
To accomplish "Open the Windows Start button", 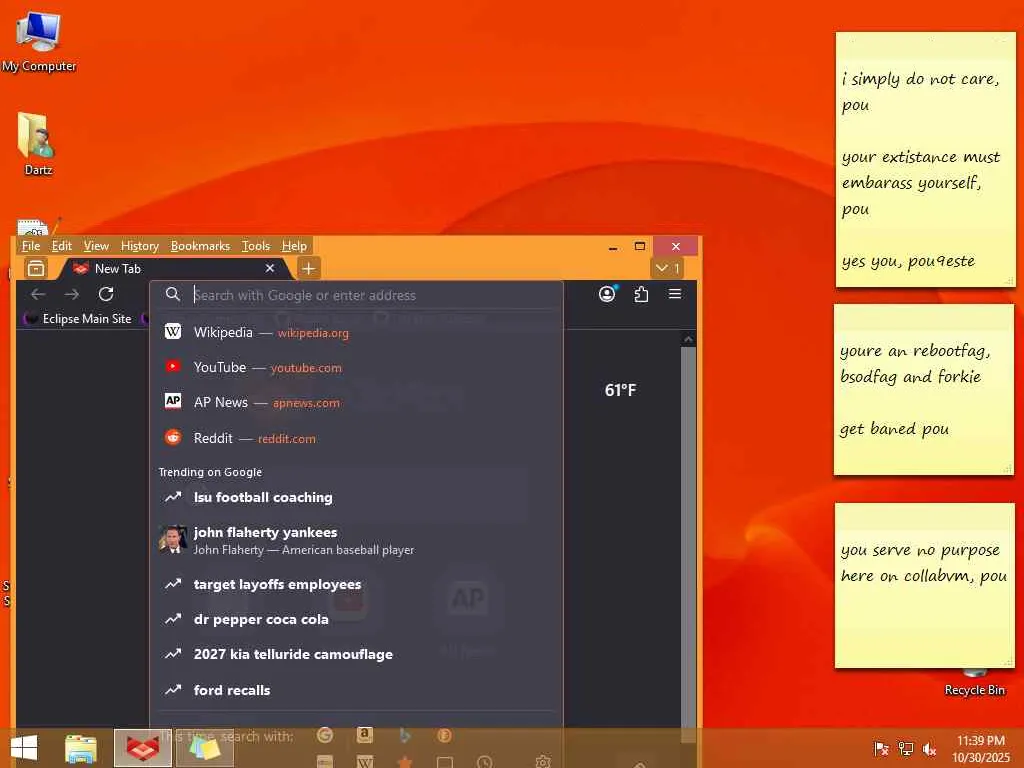I will pyautogui.click(x=24, y=748).
